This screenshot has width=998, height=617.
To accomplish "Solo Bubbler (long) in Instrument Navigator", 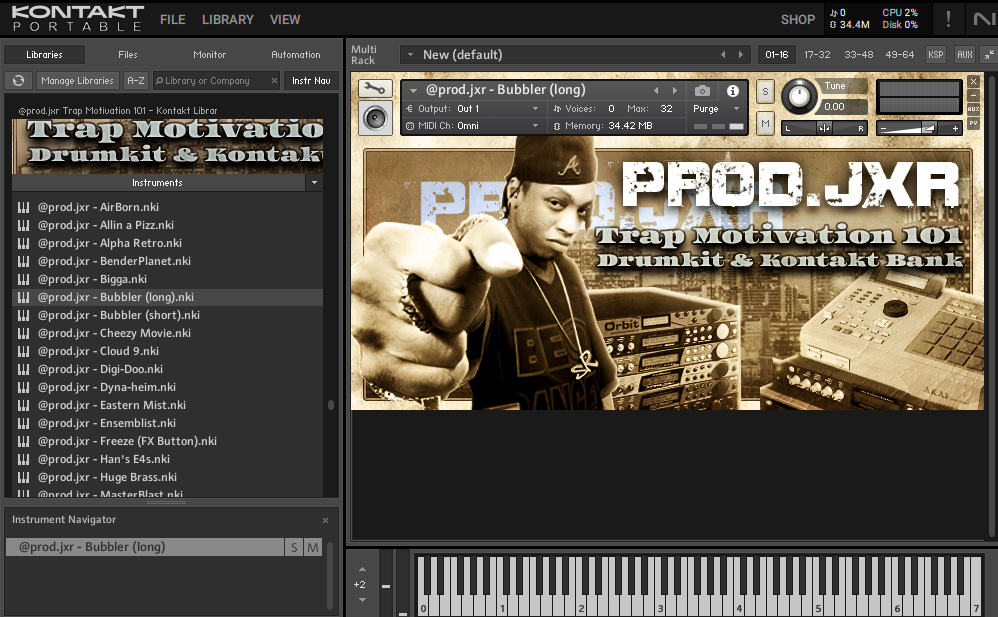I will pos(293,547).
